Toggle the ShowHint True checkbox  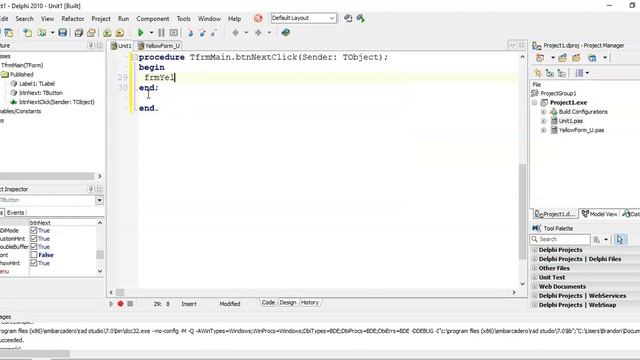pos(34,263)
